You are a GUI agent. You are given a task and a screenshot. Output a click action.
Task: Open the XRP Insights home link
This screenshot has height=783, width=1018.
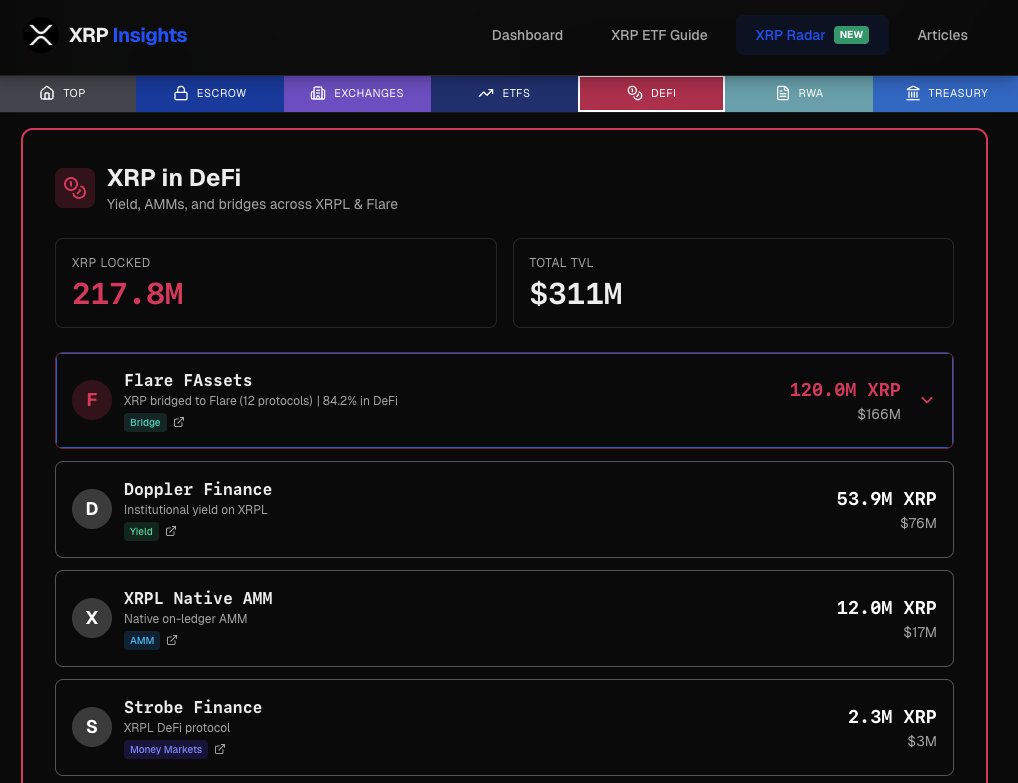105,35
